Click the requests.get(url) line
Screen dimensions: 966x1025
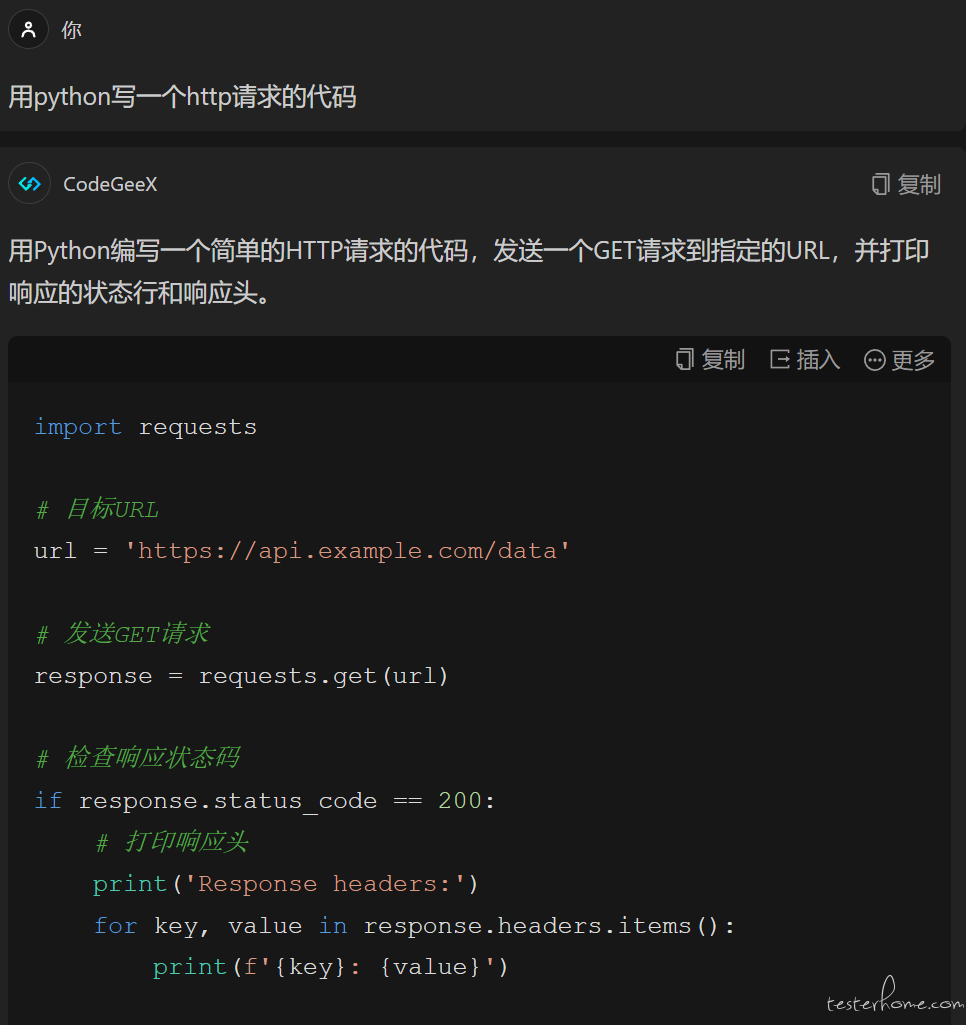point(242,676)
